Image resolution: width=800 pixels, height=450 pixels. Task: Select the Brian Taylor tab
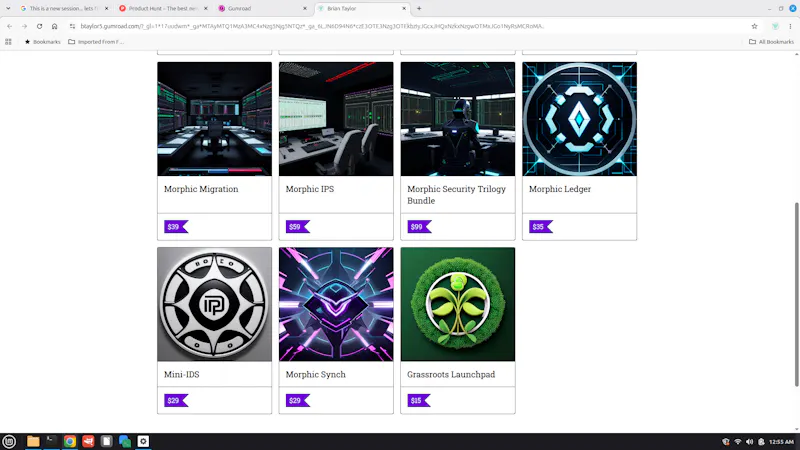tap(360, 8)
